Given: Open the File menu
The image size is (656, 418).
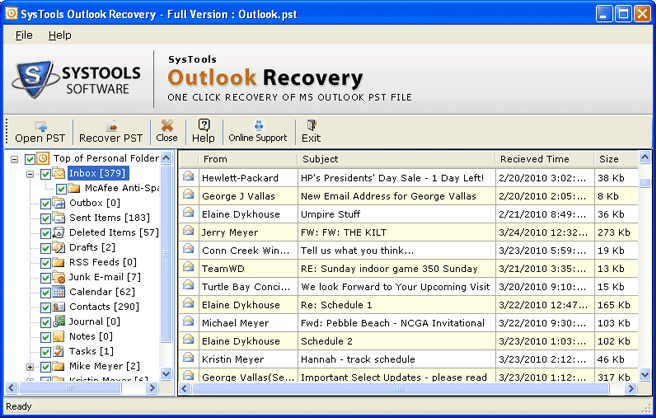Looking at the screenshot, I should 24,35.
